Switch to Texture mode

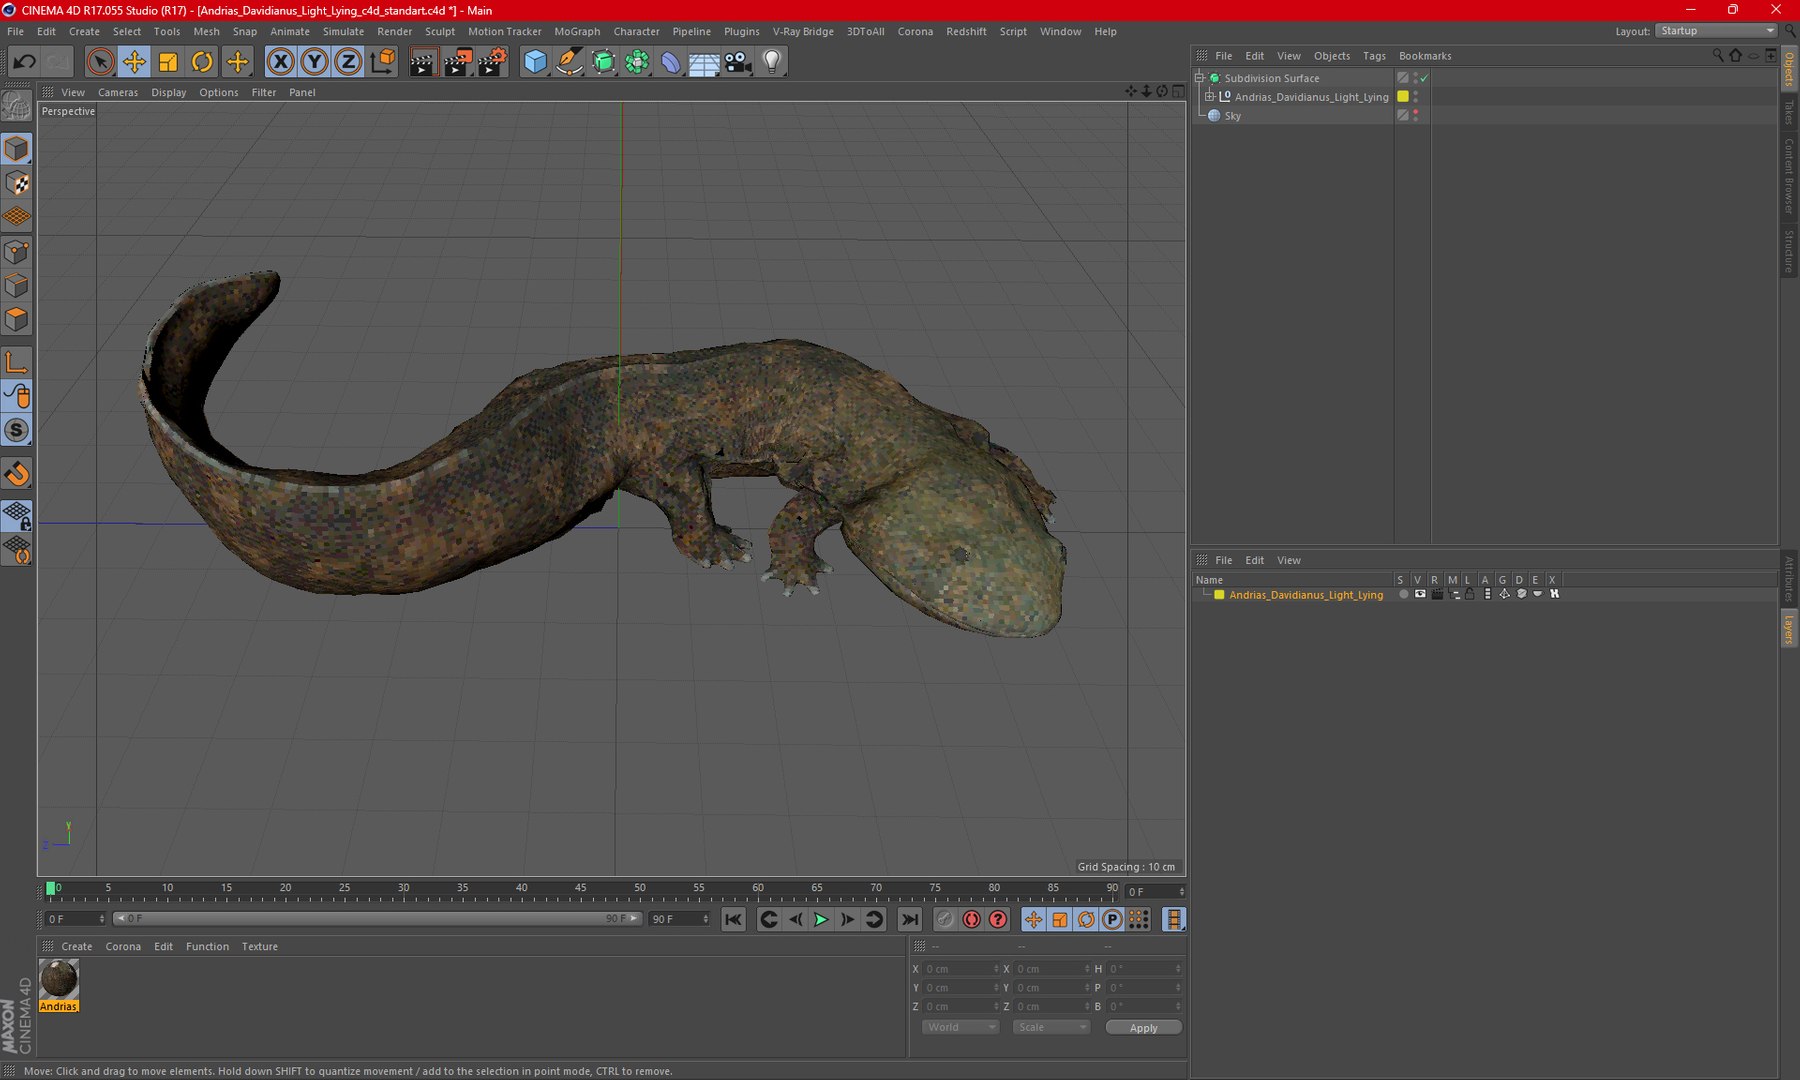pyautogui.click(x=17, y=183)
